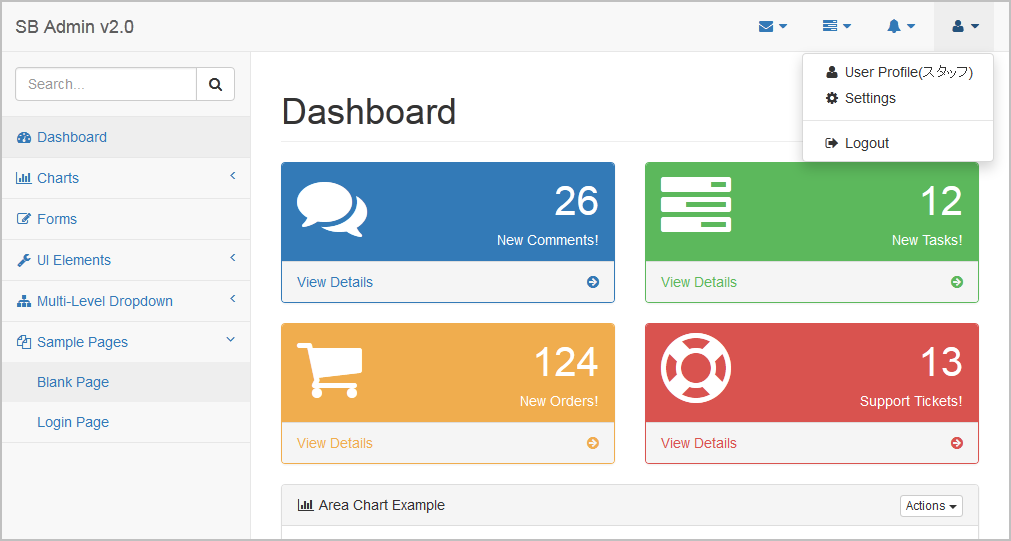Screen dimensions: 1011x541
Task: Open the tasks list dropdown icon
Action: point(836,26)
